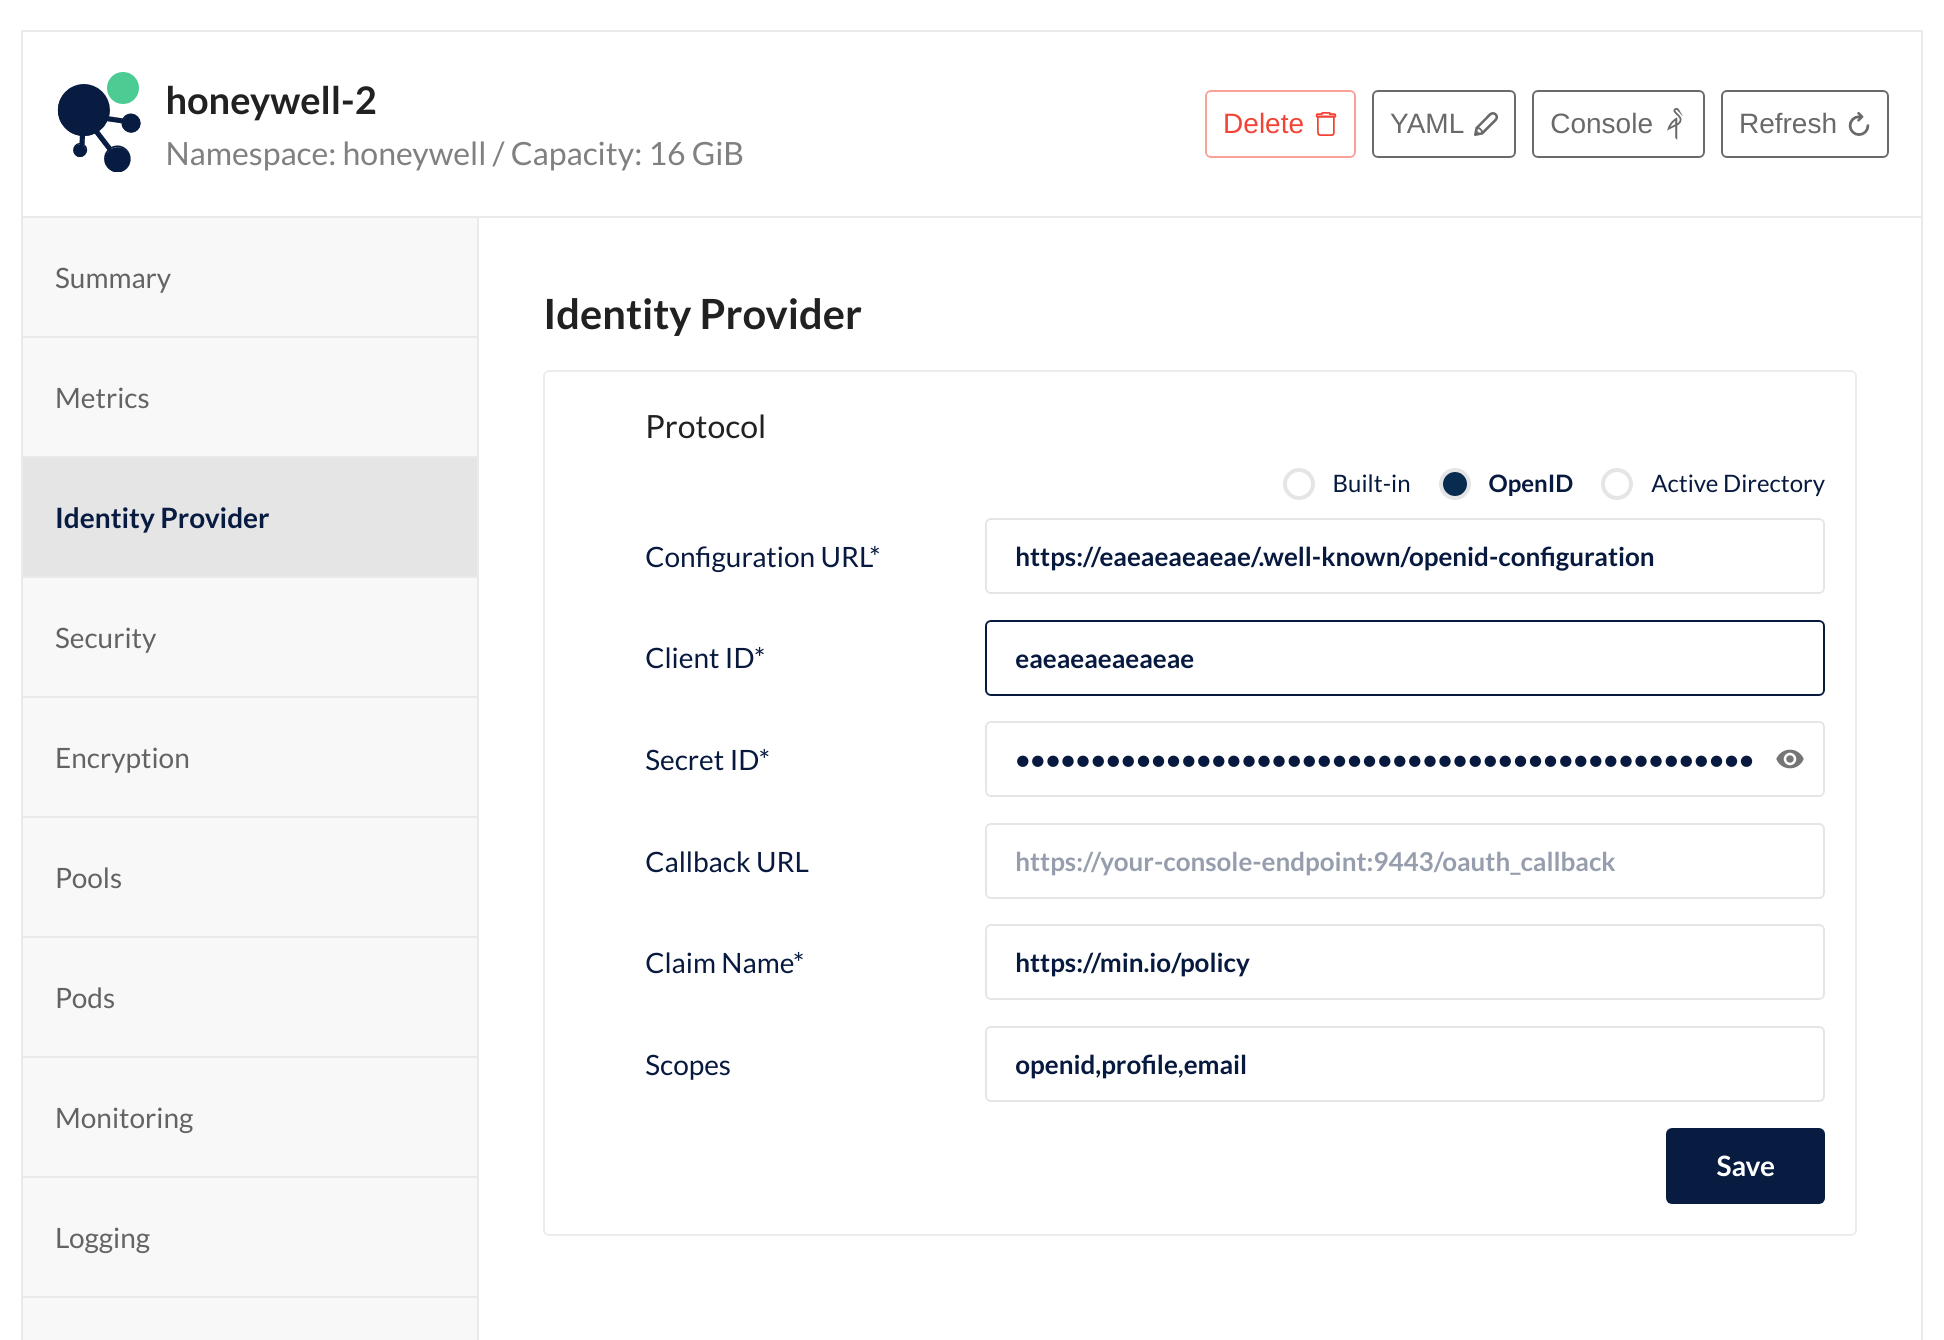
Task: Click the pencil icon on YAML button
Action: pos(1486,124)
